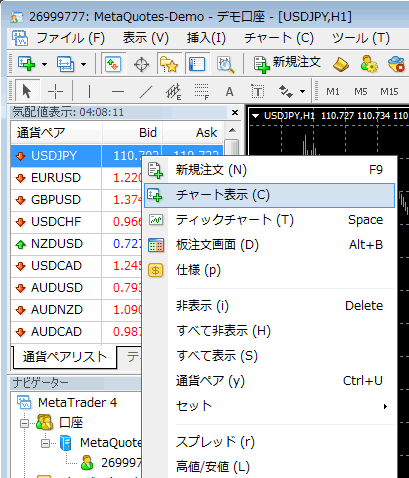Open the 挿入(I) menu

(x=206, y=38)
